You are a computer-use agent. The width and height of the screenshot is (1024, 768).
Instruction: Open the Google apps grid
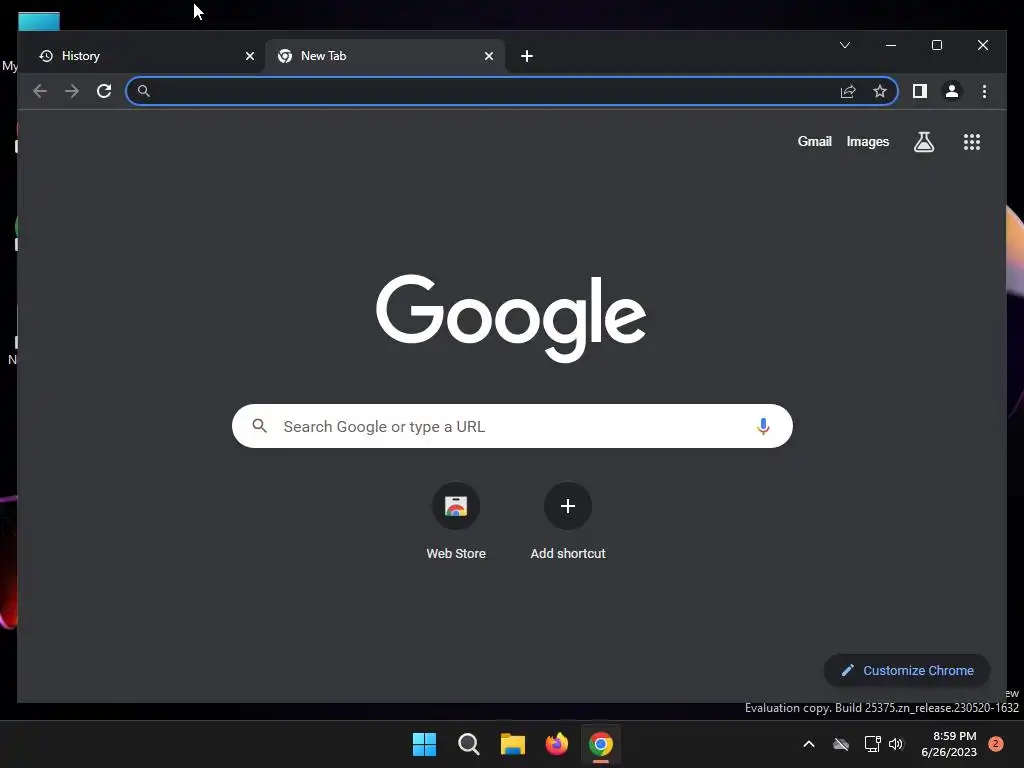(972, 142)
